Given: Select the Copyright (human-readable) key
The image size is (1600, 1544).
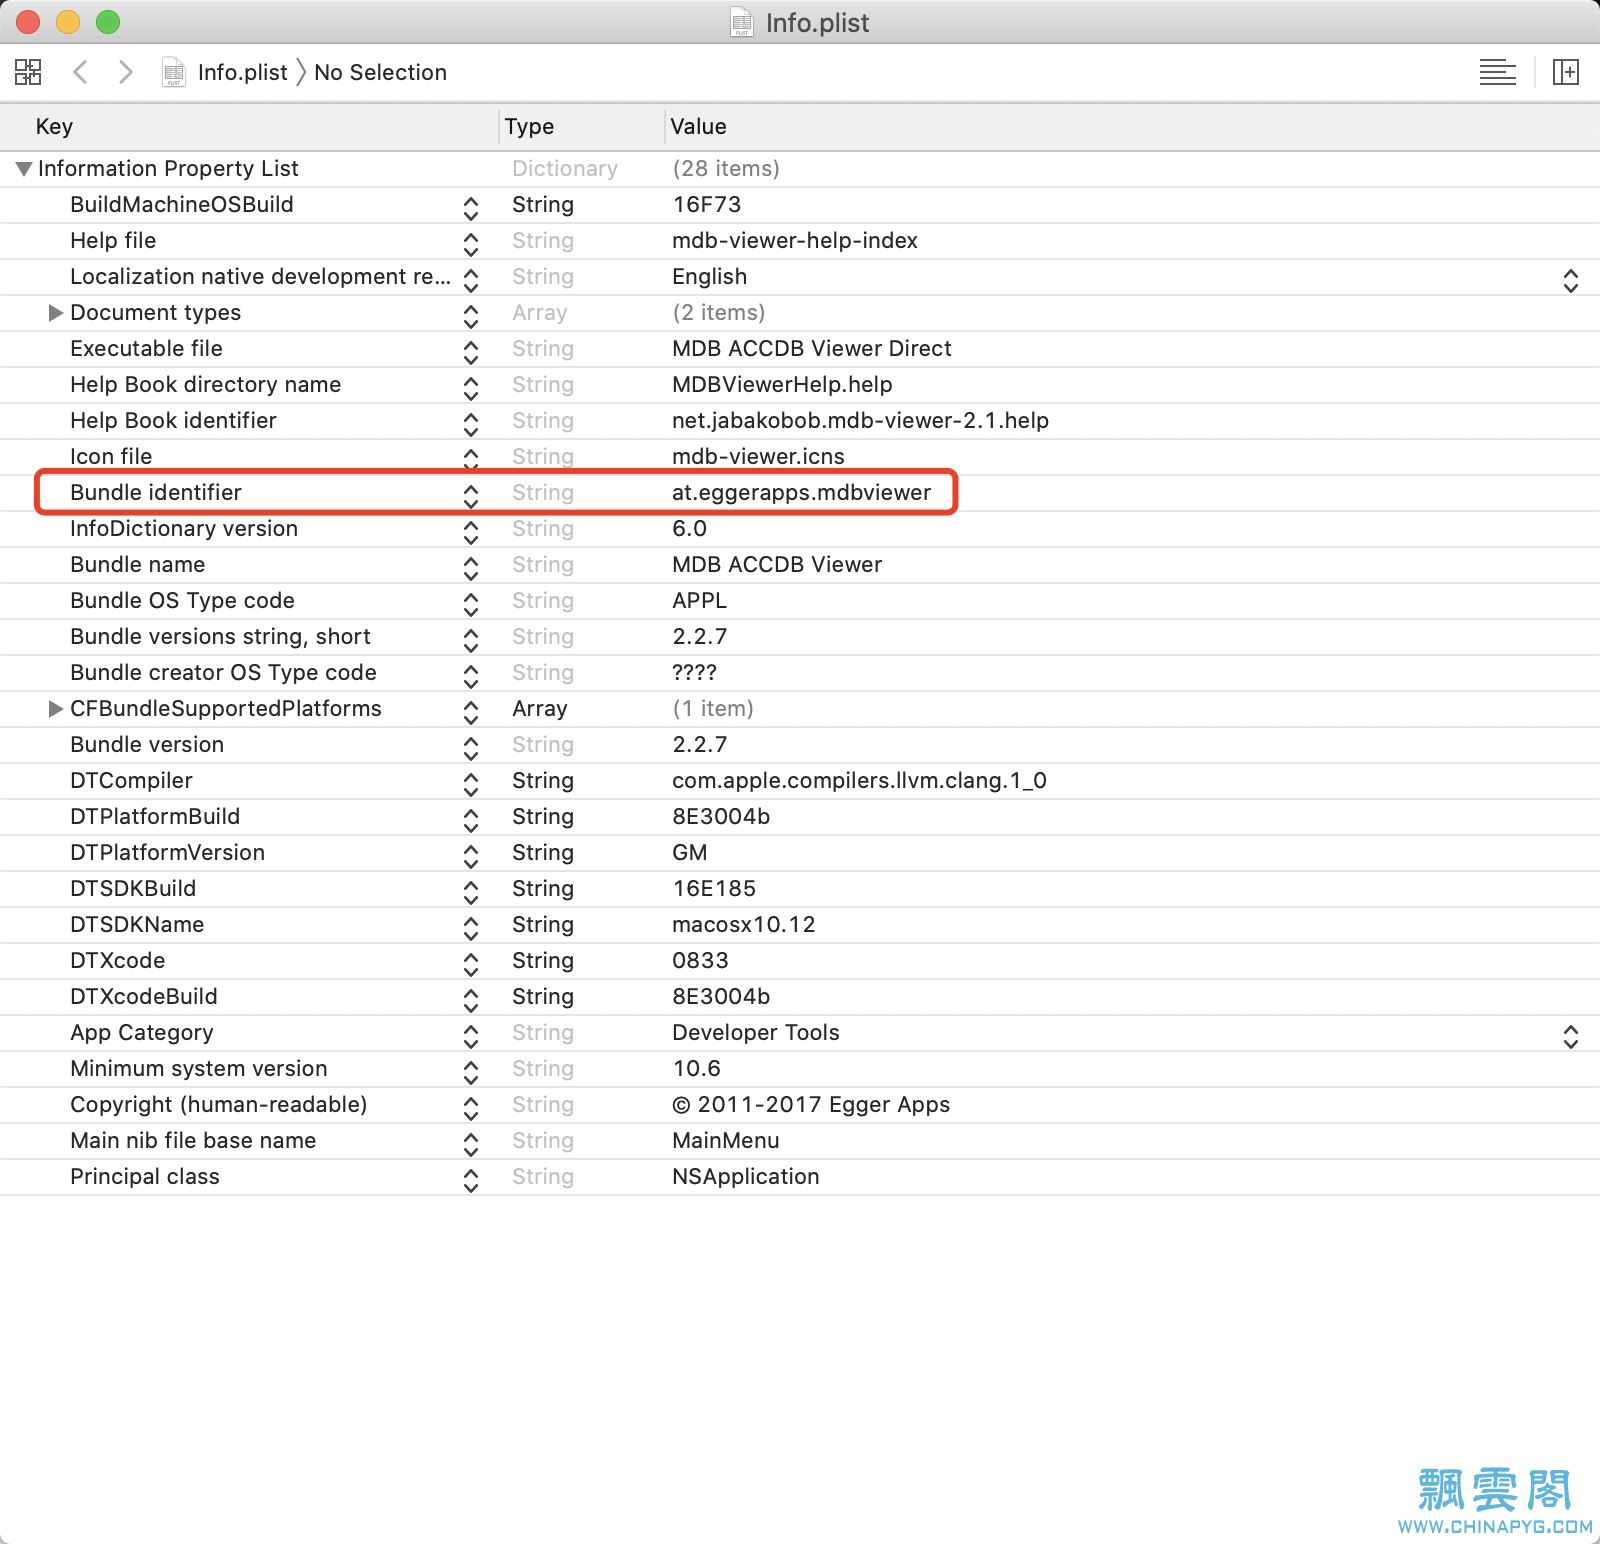Looking at the screenshot, I should tap(218, 1104).
